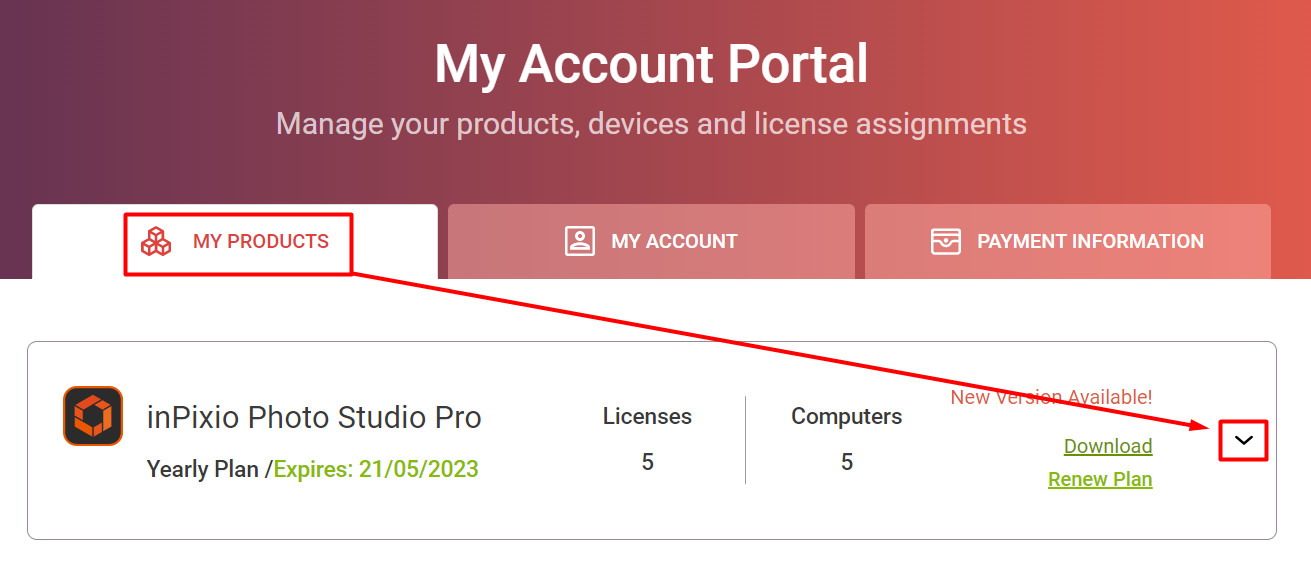The height and width of the screenshot is (569, 1311).
Task: Click the Computers count of 5
Action: (x=846, y=462)
